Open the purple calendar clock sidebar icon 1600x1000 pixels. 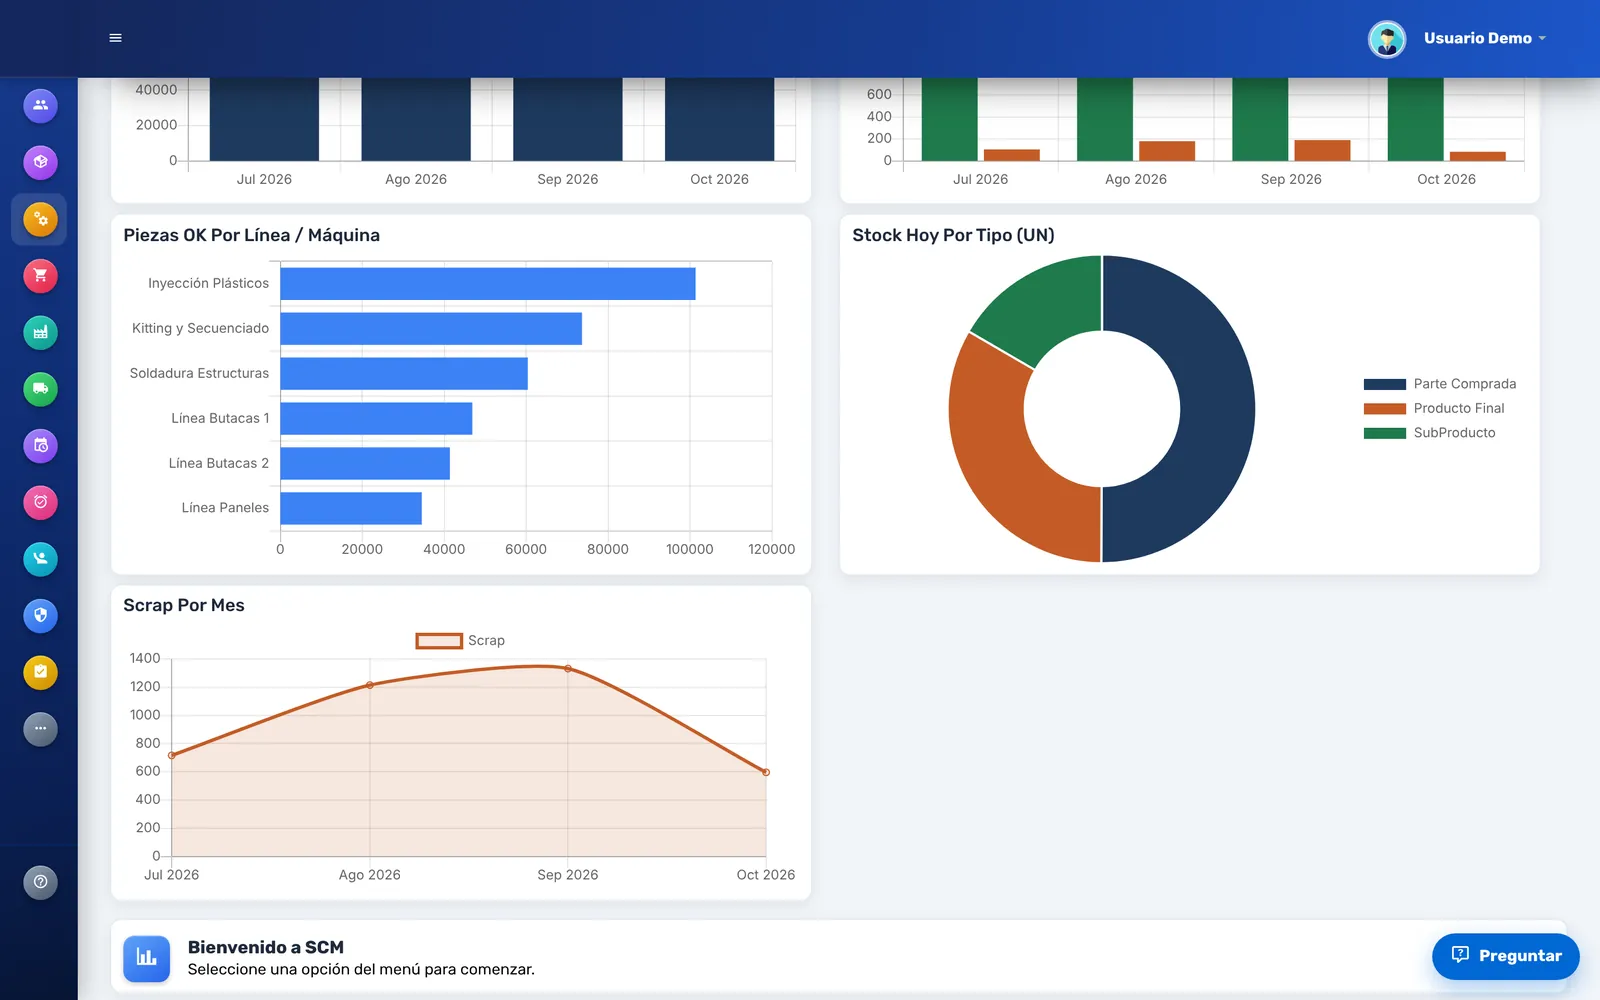[40, 446]
